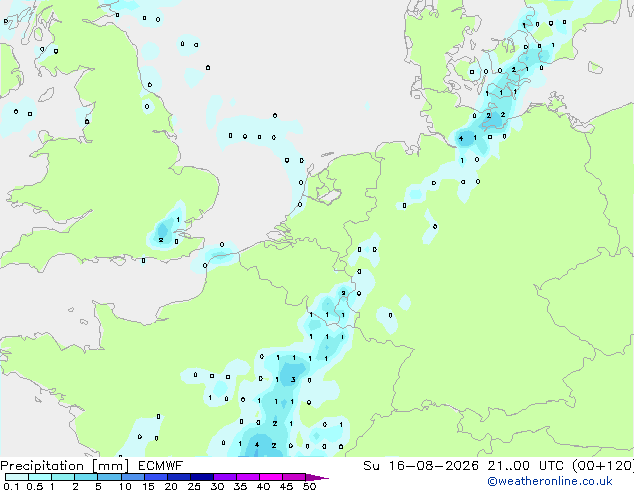Click the '30' legend label
The height and width of the screenshot is (490, 634).
tap(217, 486)
